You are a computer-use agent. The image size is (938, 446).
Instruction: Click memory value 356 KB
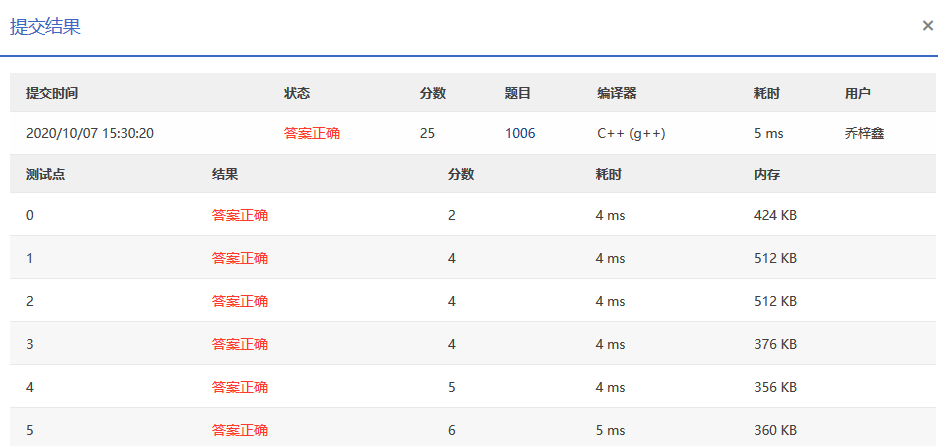(x=775, y=387)
